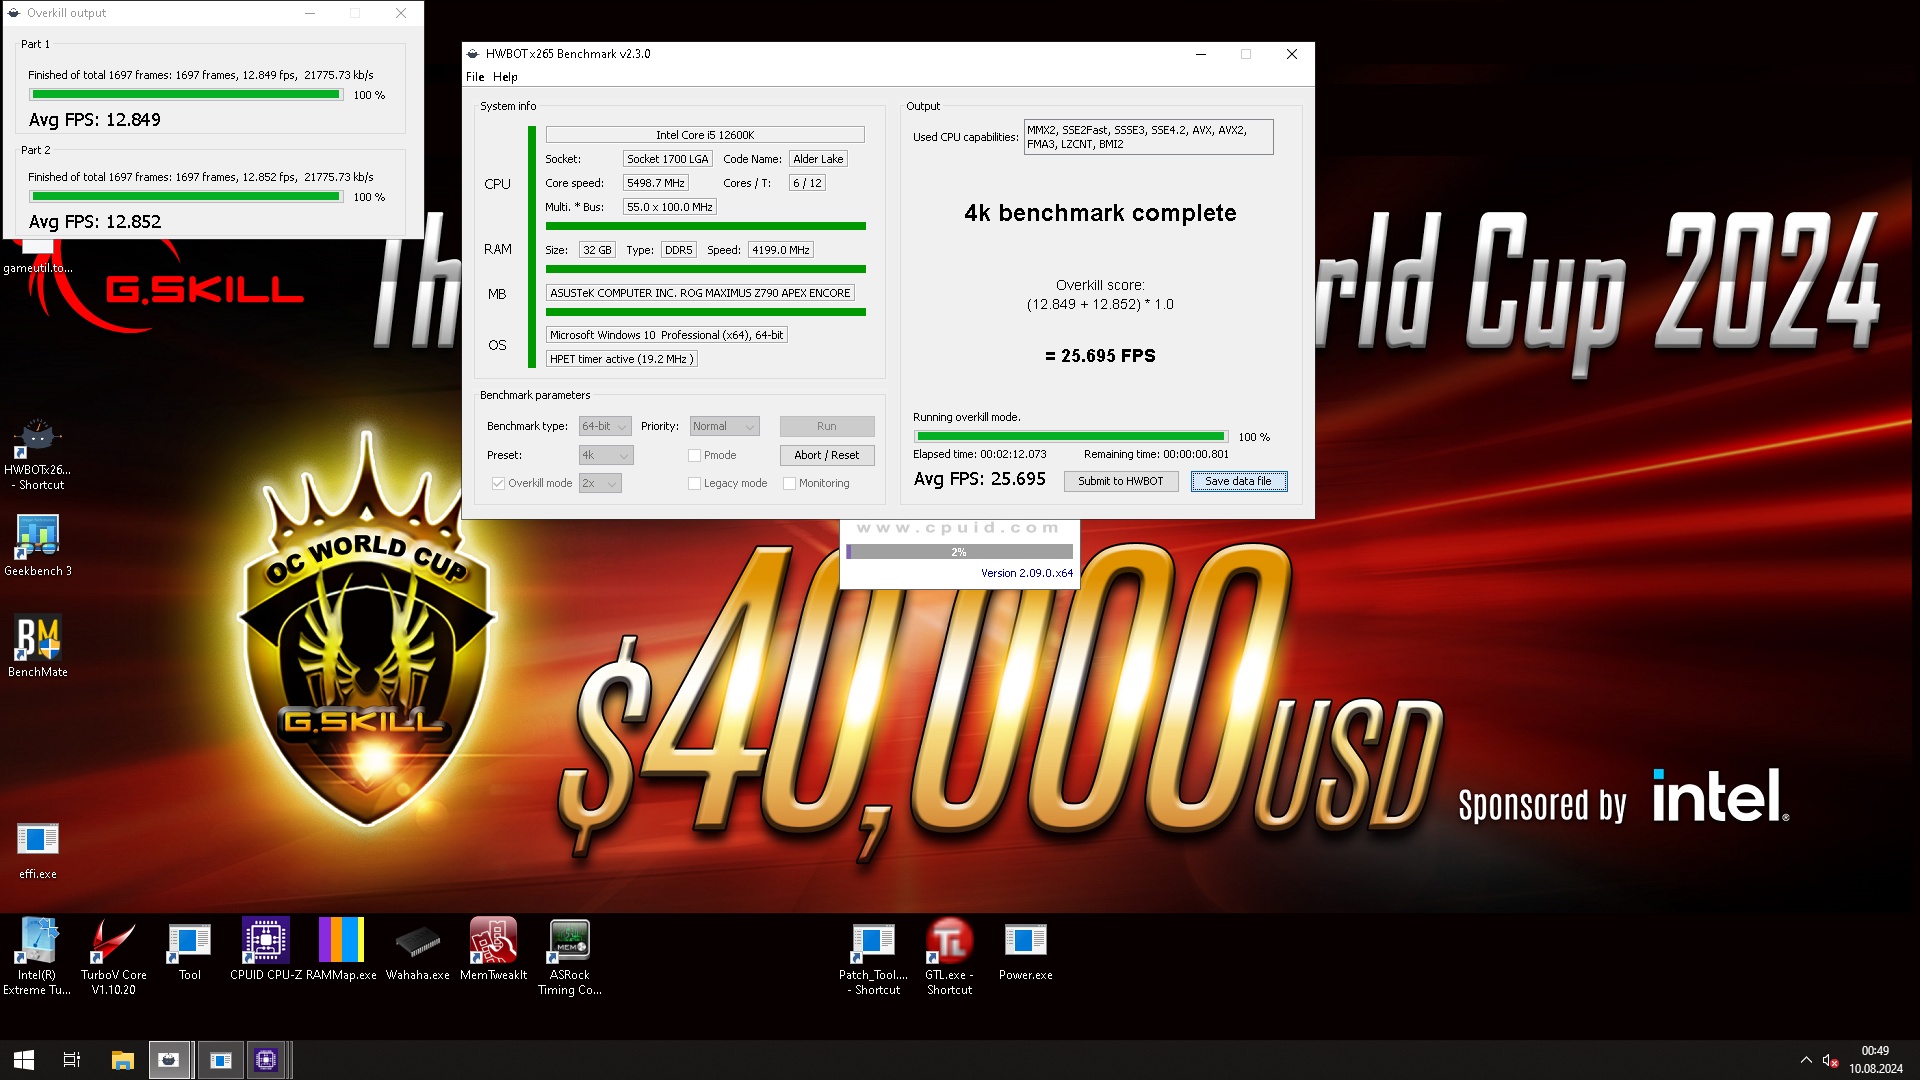Screen dimensions: 1920x1080
Task: Open Task View on the taskbar
Action: tap(72, 1060)
